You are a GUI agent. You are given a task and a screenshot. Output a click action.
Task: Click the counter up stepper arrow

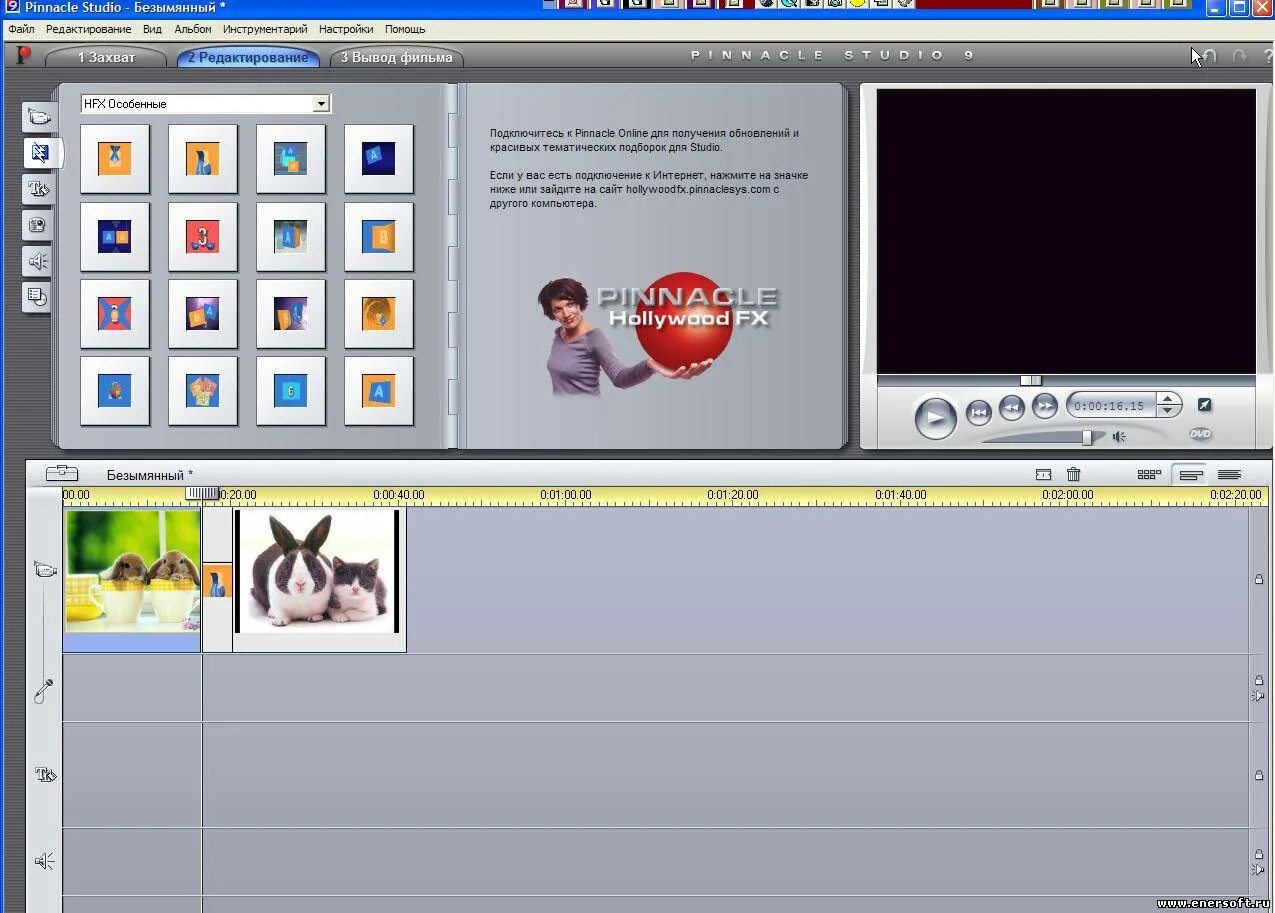pos(1167,400)
